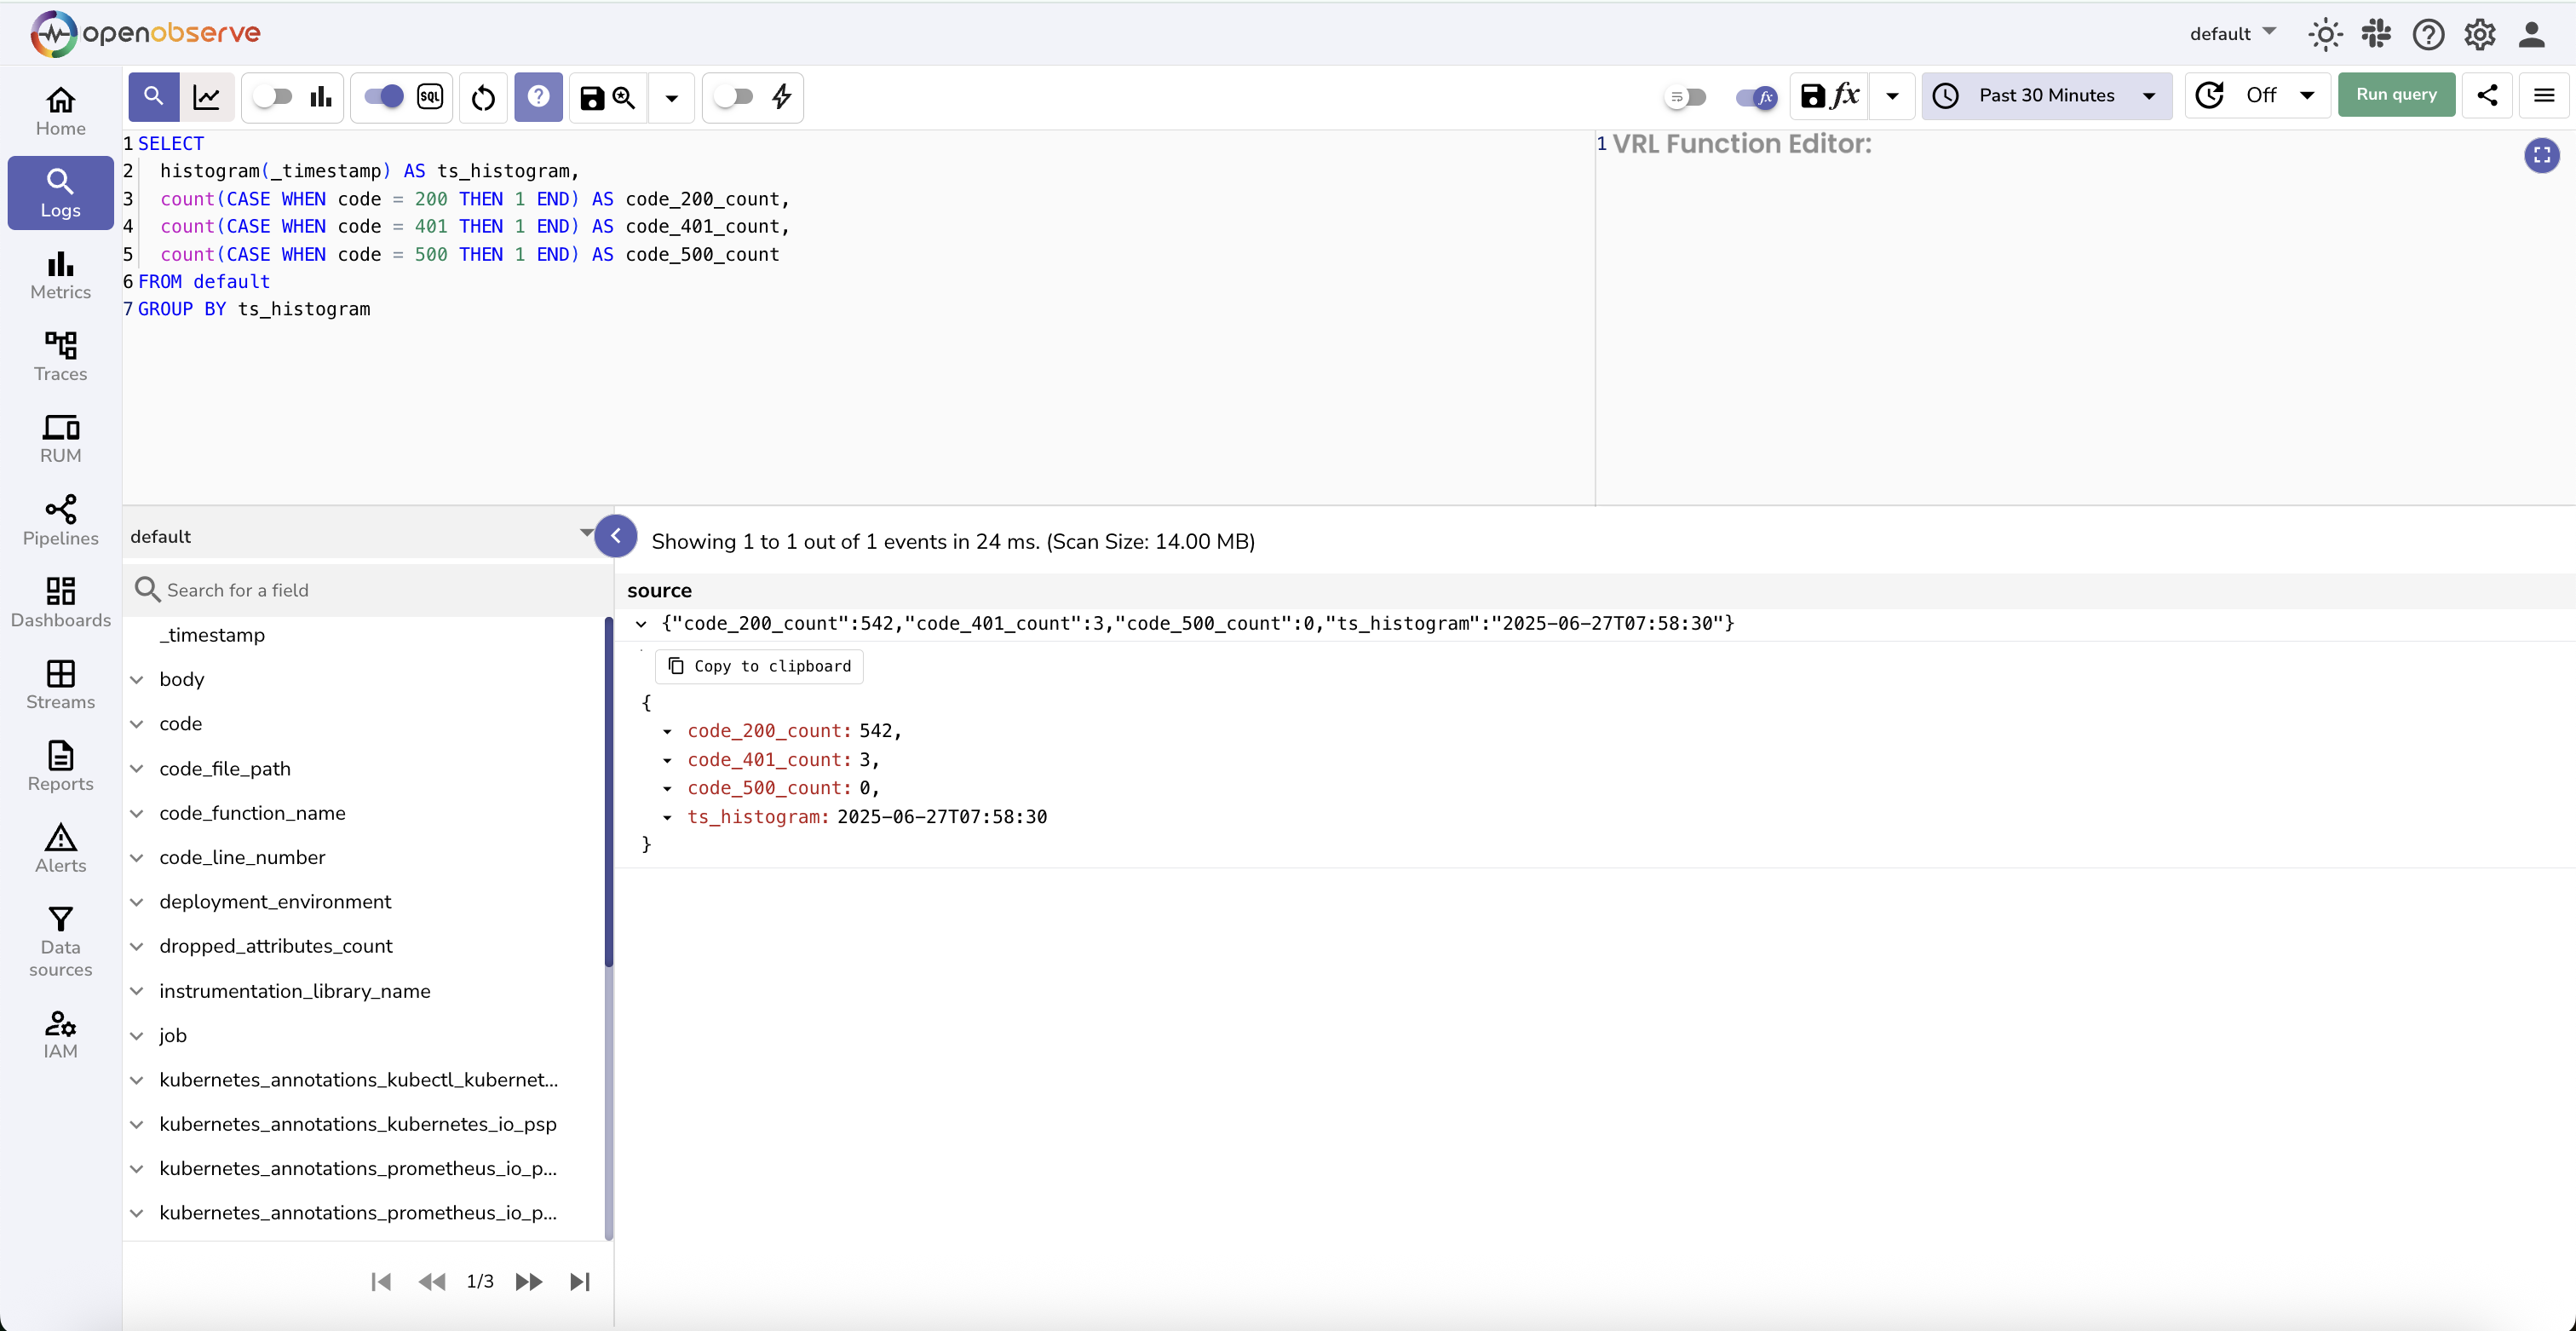Click the field list vertical scrollbar
Screen dimensions: 2576x1331
click(x=608, y=792)
